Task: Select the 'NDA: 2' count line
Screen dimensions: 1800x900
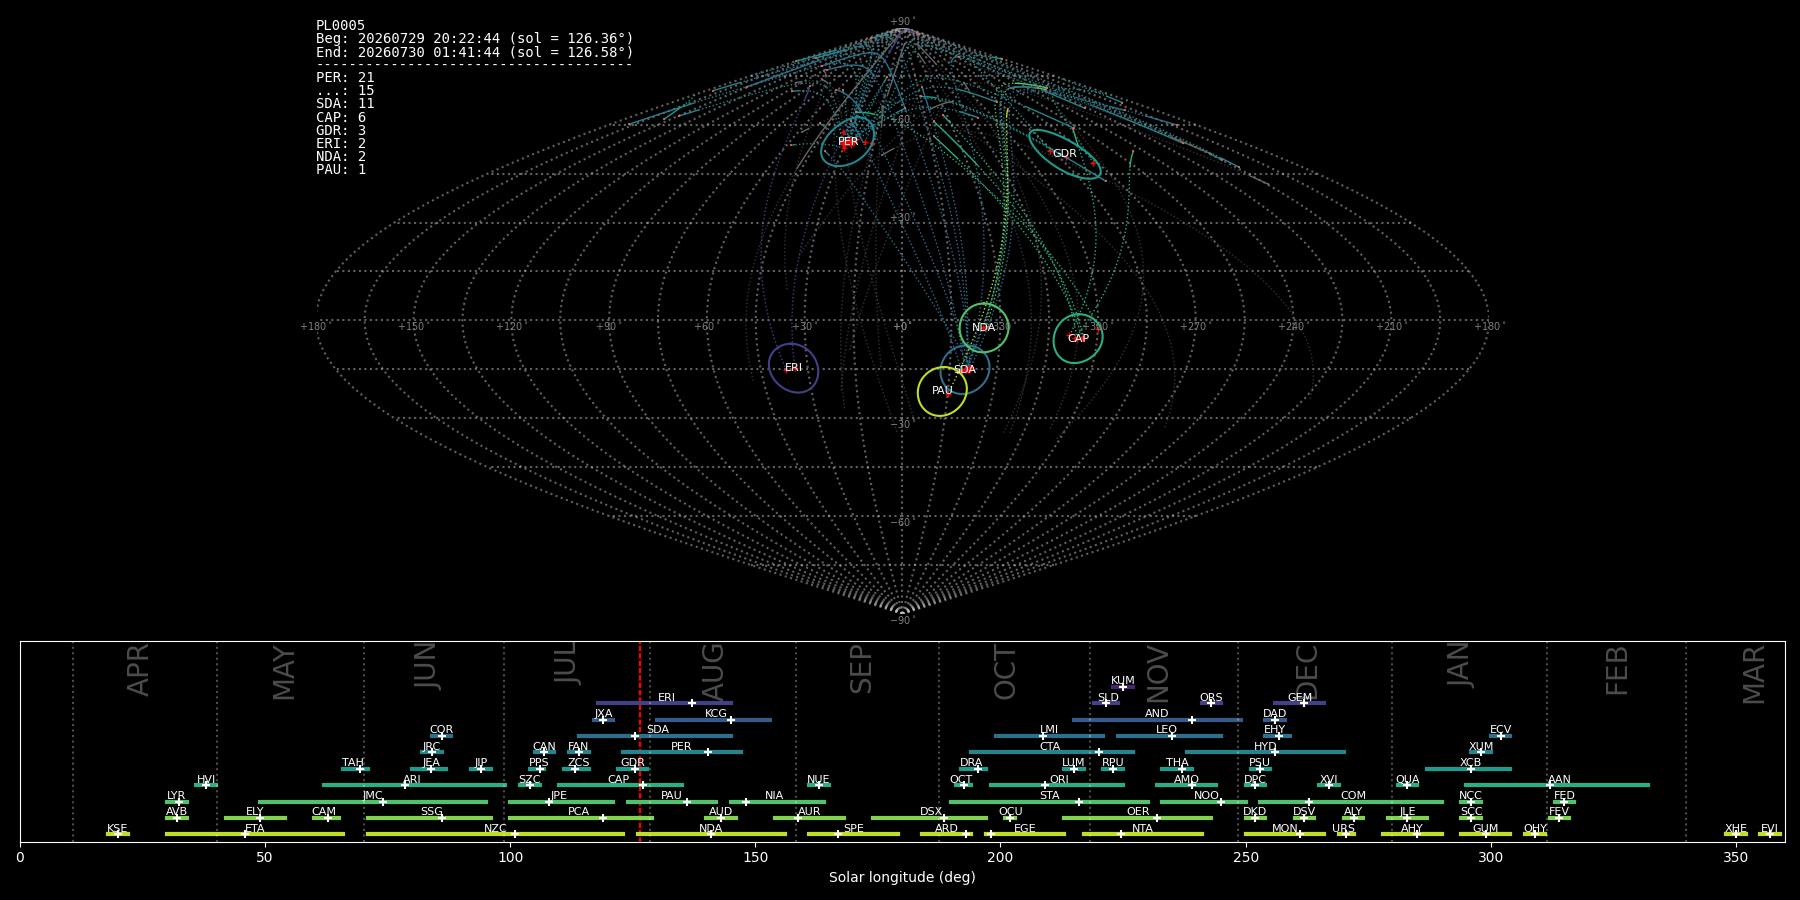Action: (x=341, y=156)
